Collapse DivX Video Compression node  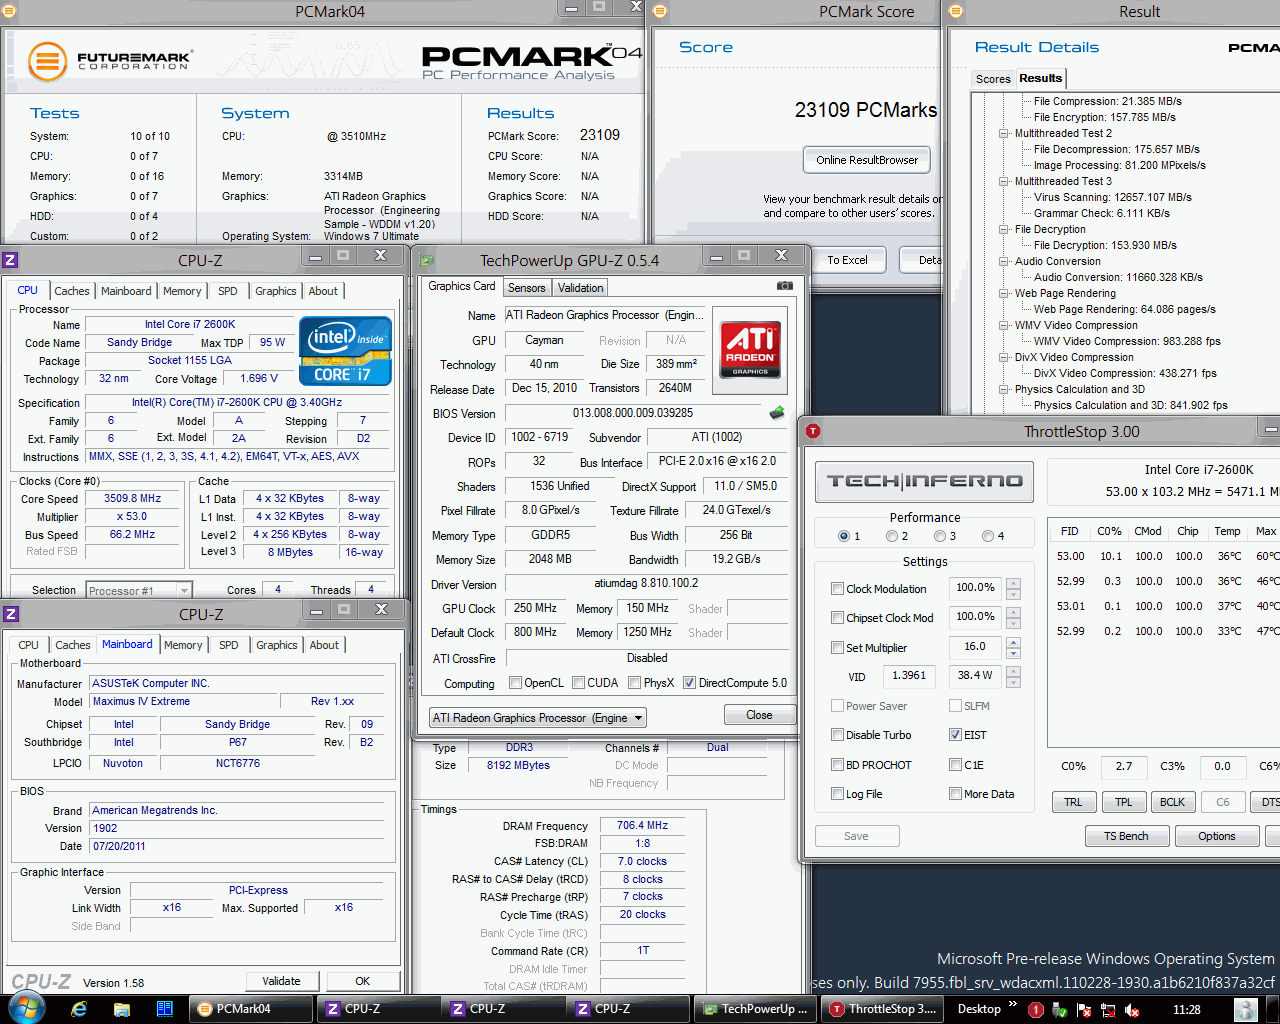tap(1003, 357)
